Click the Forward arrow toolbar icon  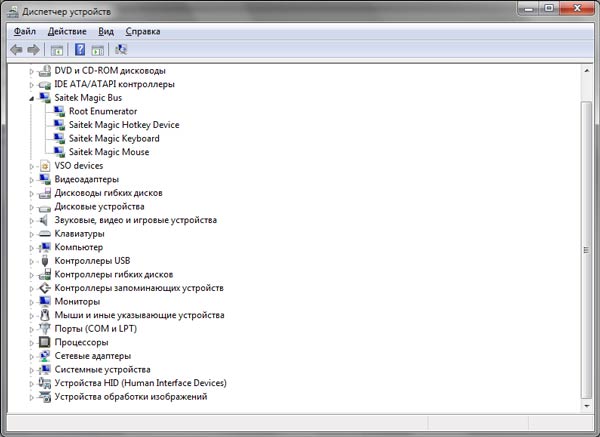pyautogui.click(x=34, y=49)
